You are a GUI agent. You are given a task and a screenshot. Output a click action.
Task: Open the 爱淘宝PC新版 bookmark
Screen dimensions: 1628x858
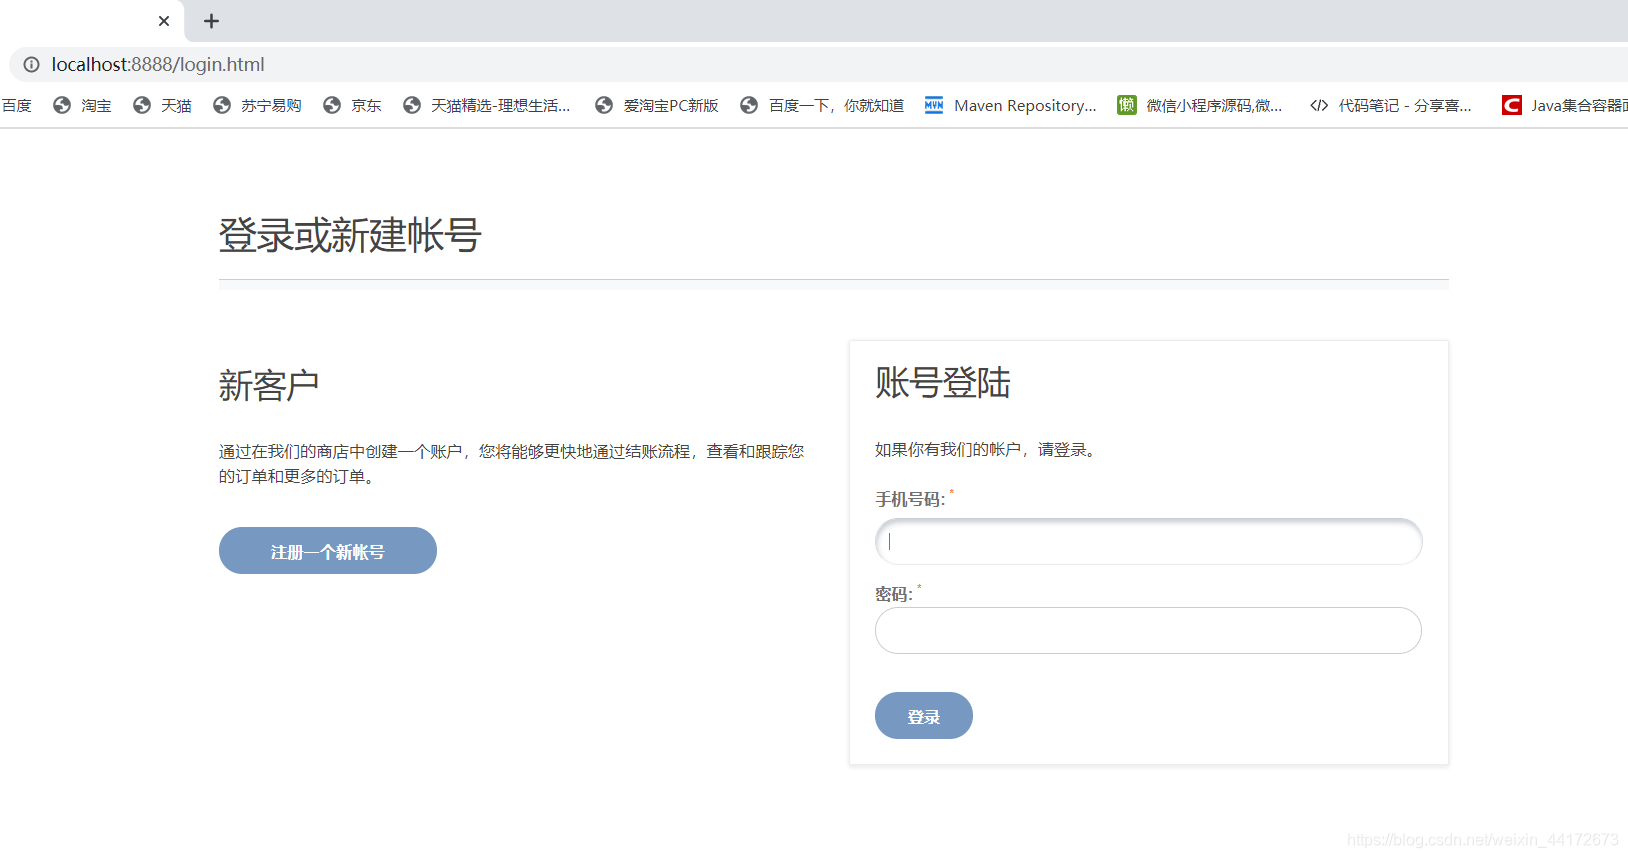(x=657, y=105)
